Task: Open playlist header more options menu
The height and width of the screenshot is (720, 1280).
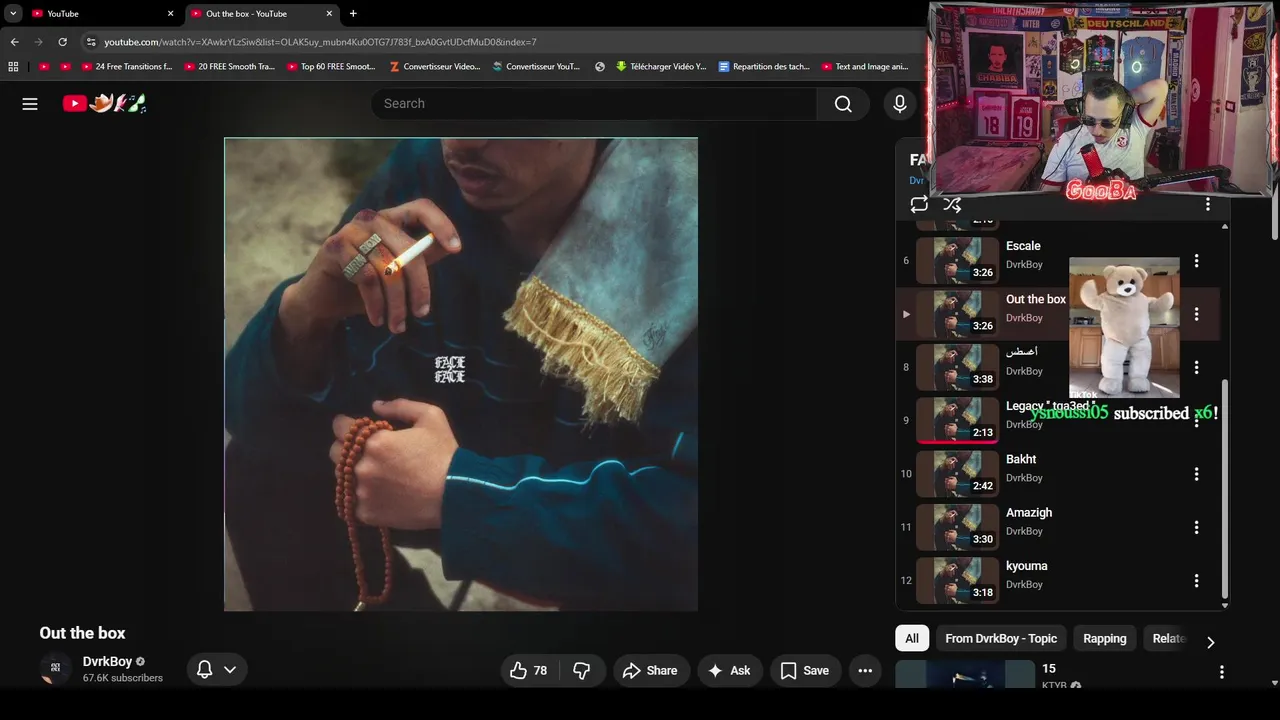Action: 1208,204
